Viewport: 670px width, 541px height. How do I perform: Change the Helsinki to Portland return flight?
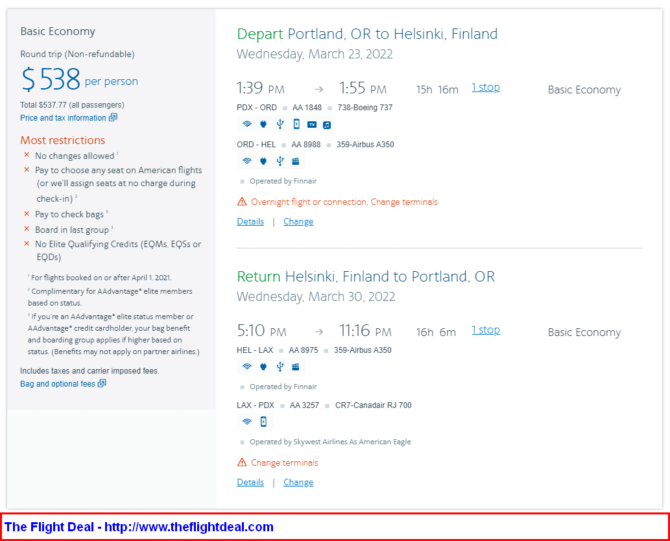(298, 482)
